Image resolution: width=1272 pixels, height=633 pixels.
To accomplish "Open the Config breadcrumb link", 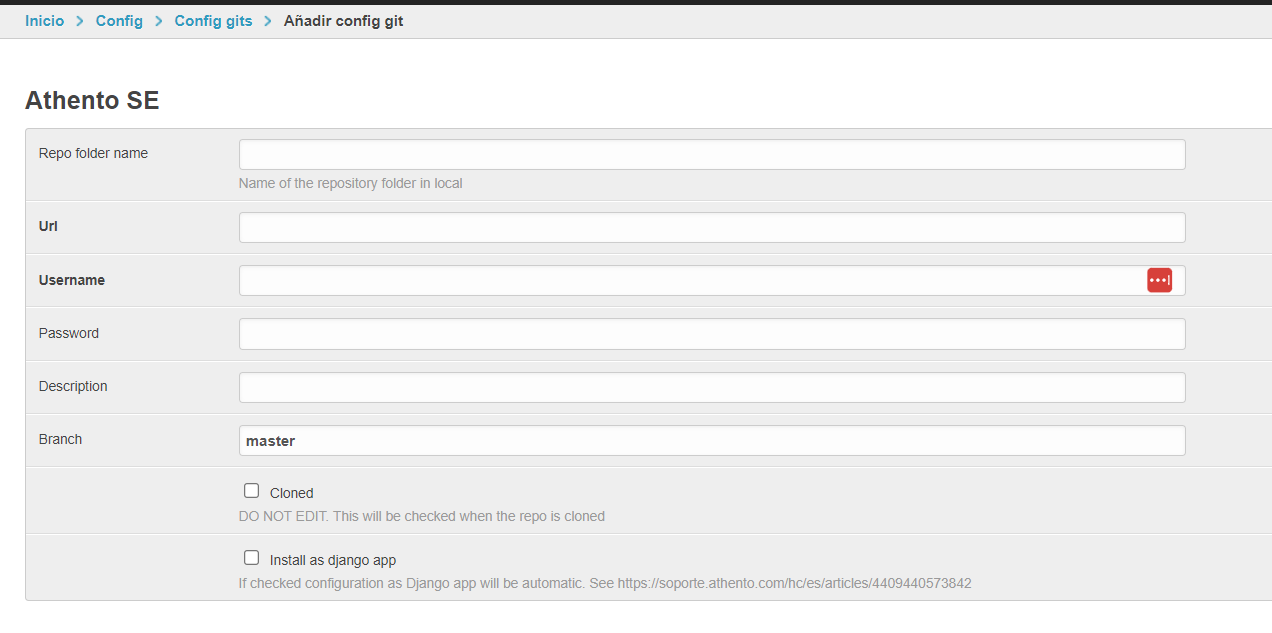I will tap(119, 21).
